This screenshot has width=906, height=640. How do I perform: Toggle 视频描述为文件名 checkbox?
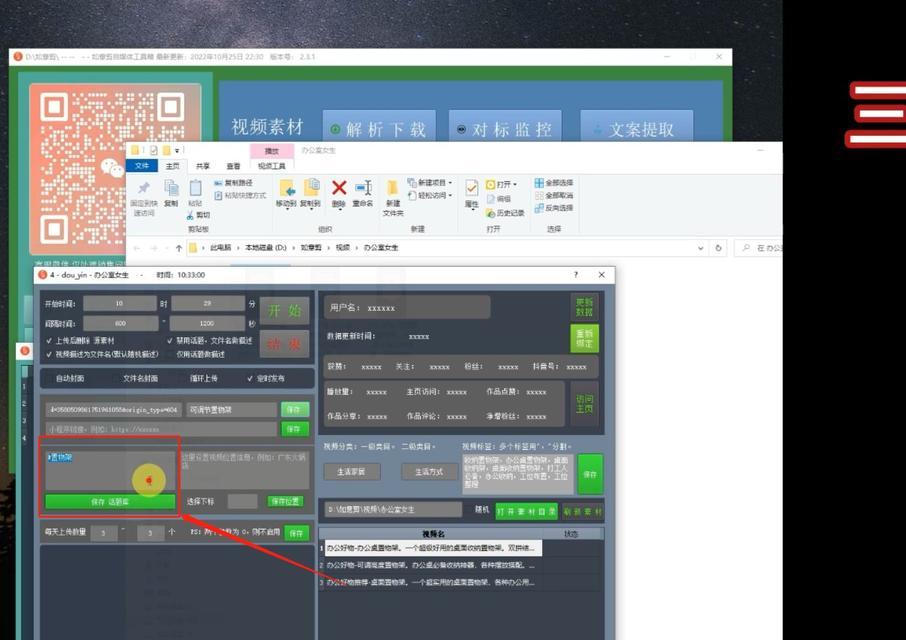pos(49,354)
